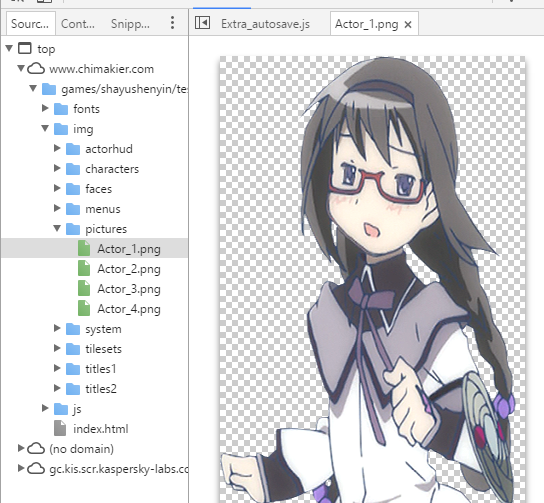Screen dimensions: 544x503
Task: Click the Actor_1.png image preview
Action: tap(372, 279)
